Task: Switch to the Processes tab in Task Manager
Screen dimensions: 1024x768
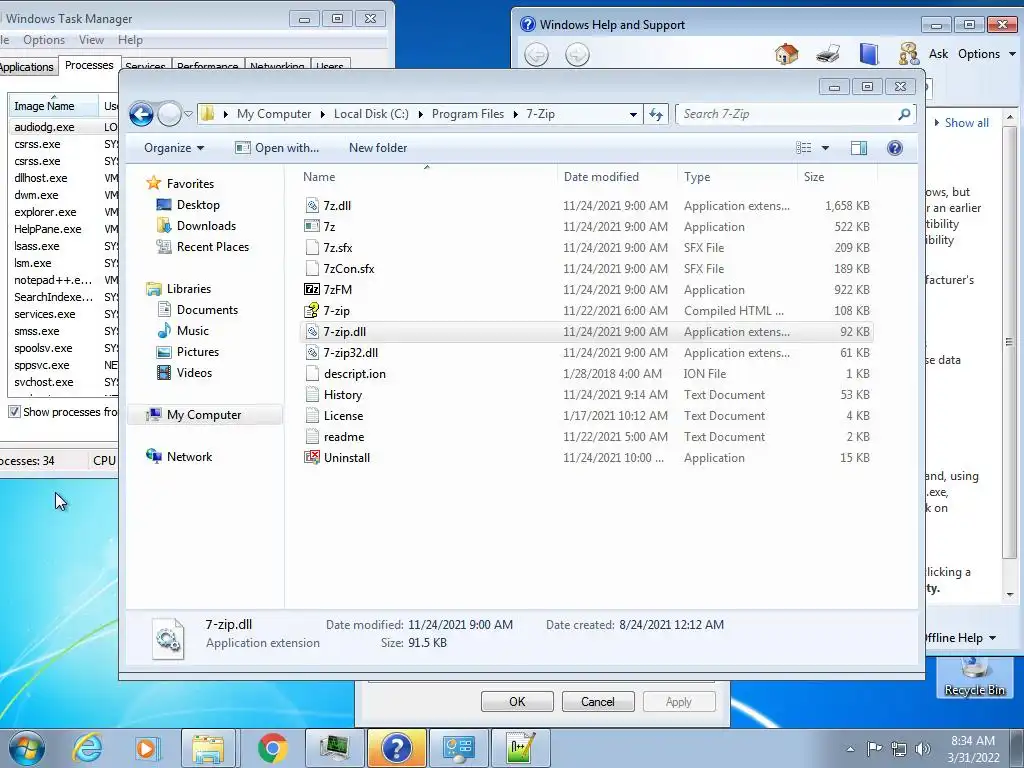Action: tap(89, 65)
